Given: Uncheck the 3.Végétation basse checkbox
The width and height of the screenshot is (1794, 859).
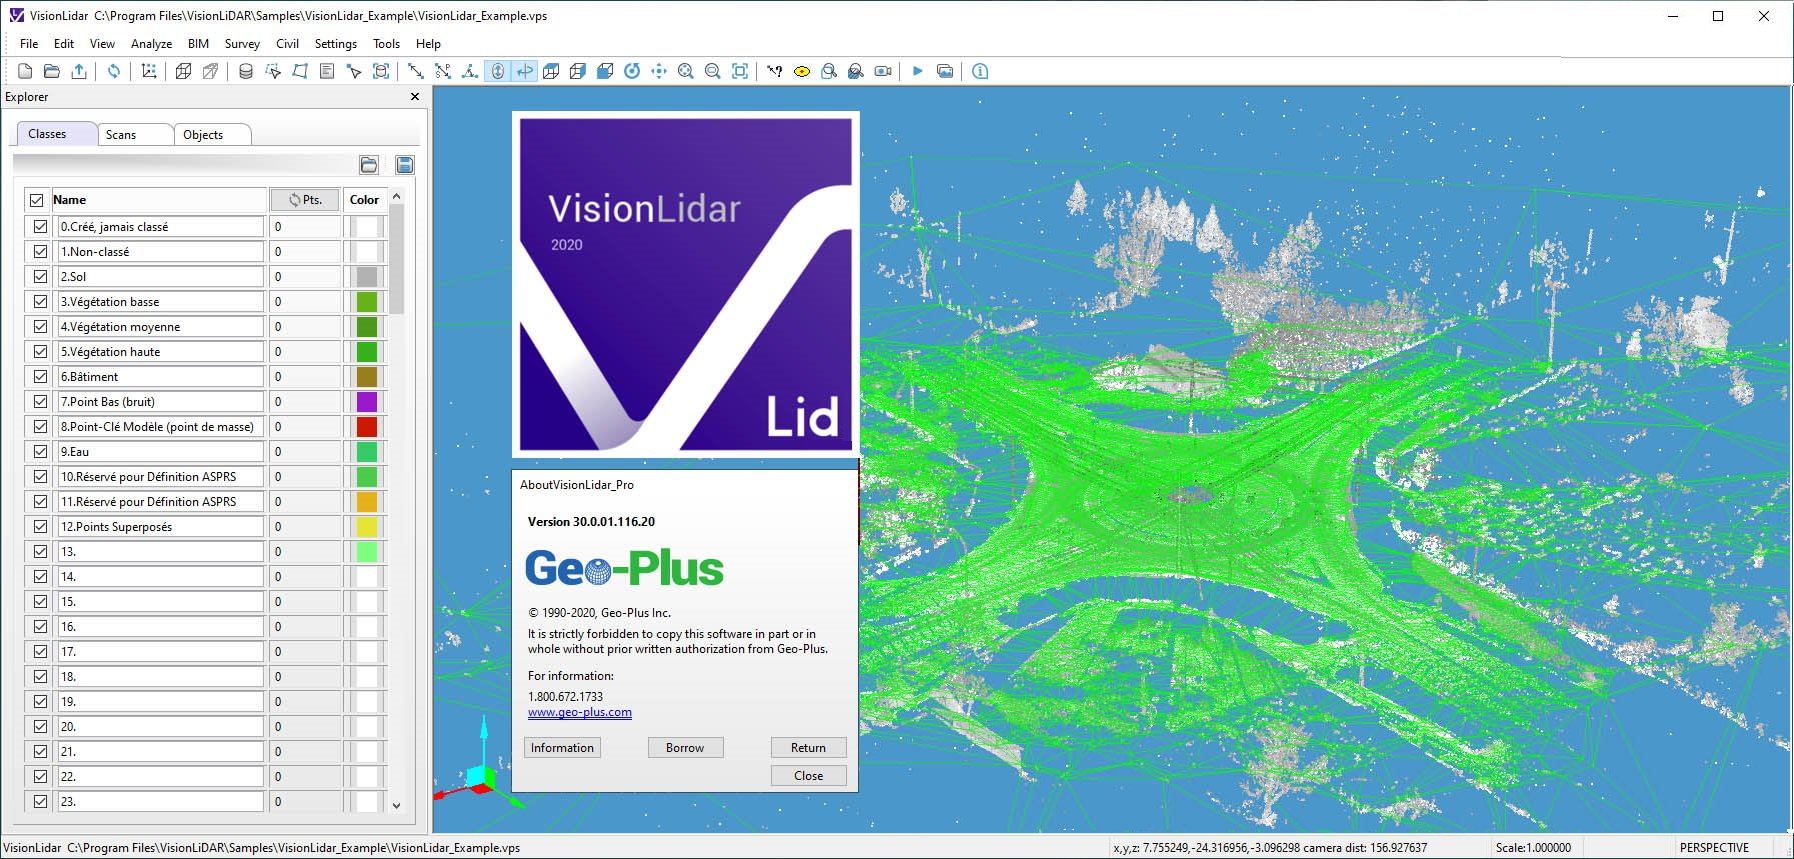Looking at the screenshot, I should point(40,302).
